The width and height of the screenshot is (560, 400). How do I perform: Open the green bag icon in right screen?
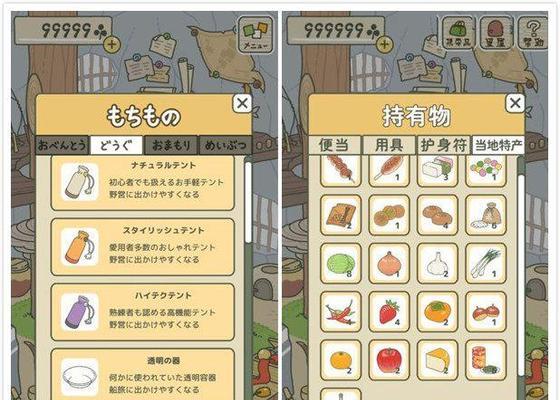(x=459, y=33)
